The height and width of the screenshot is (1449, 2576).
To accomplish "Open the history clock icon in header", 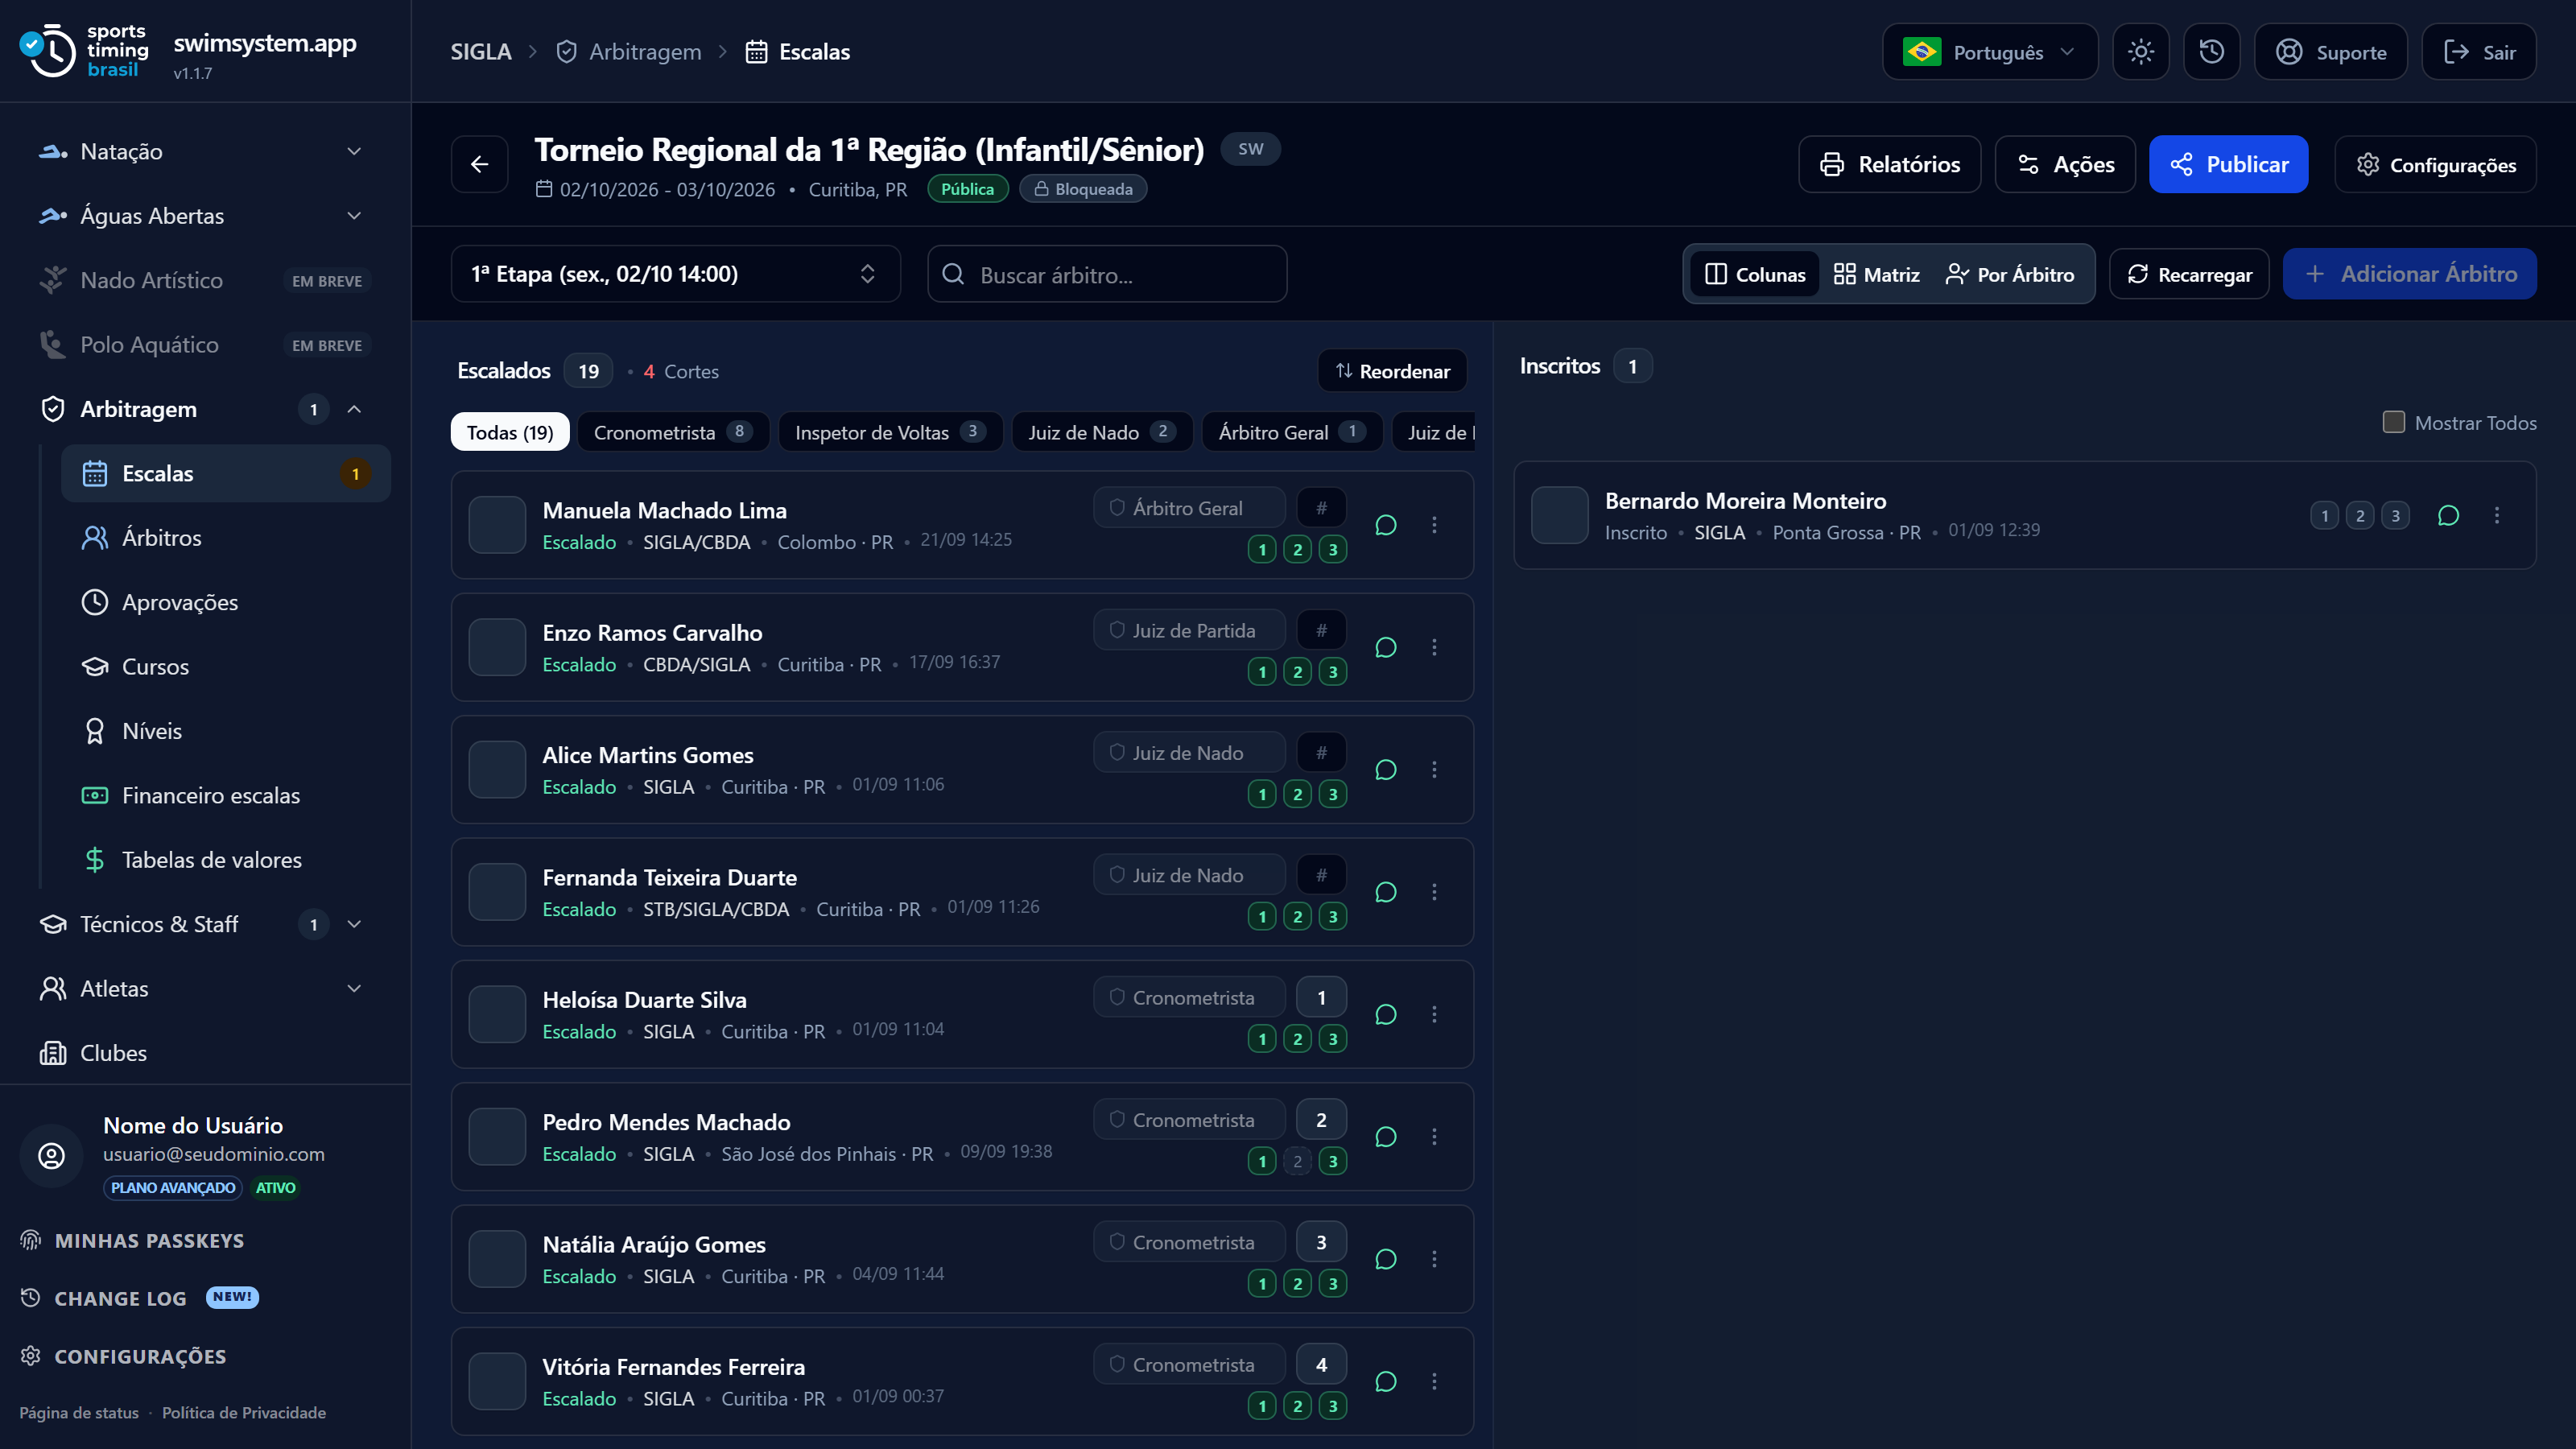I will click(x=2211, y=52).
